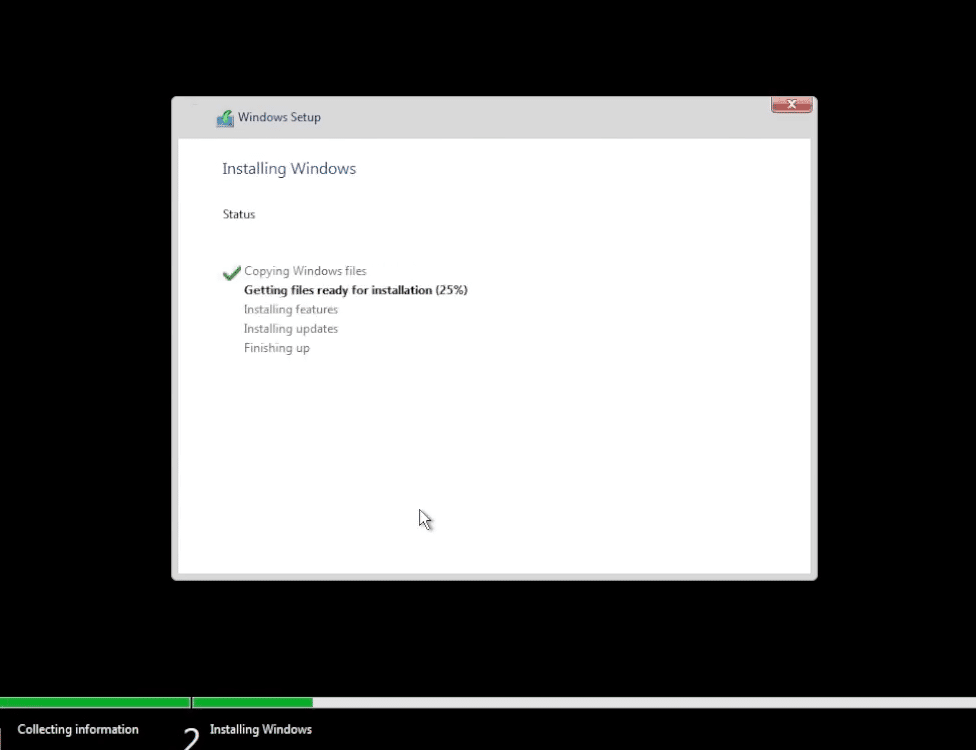
Task: Click the 'Windows Setup' title text
Action: click(279, 117)
